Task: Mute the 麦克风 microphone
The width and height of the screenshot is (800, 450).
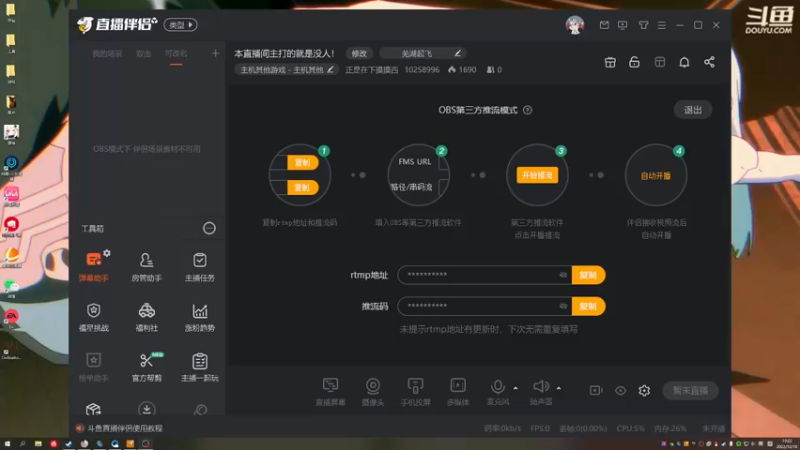Action: coord(497,391)
